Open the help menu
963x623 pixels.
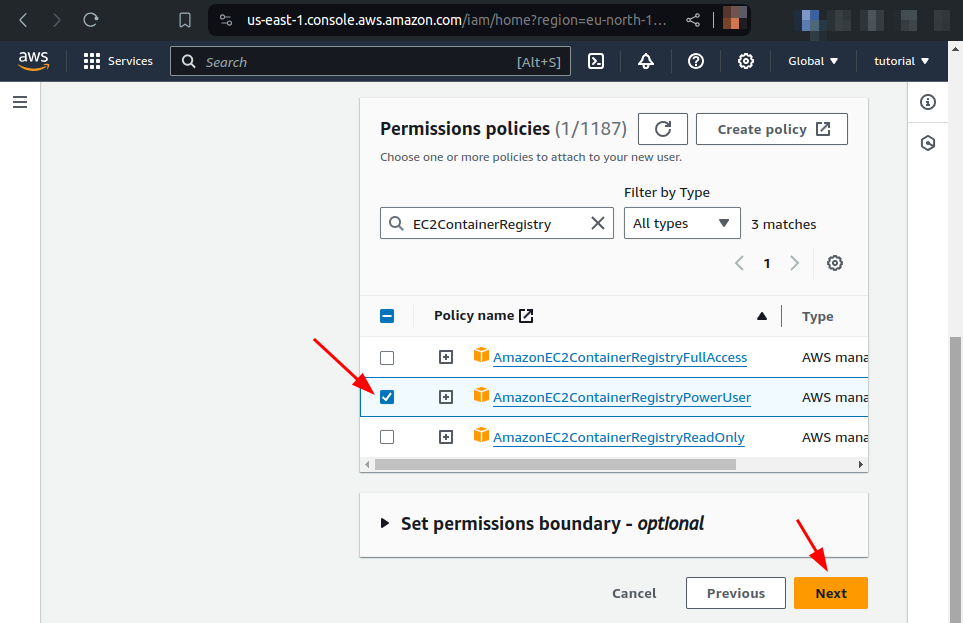pos(695,61)
